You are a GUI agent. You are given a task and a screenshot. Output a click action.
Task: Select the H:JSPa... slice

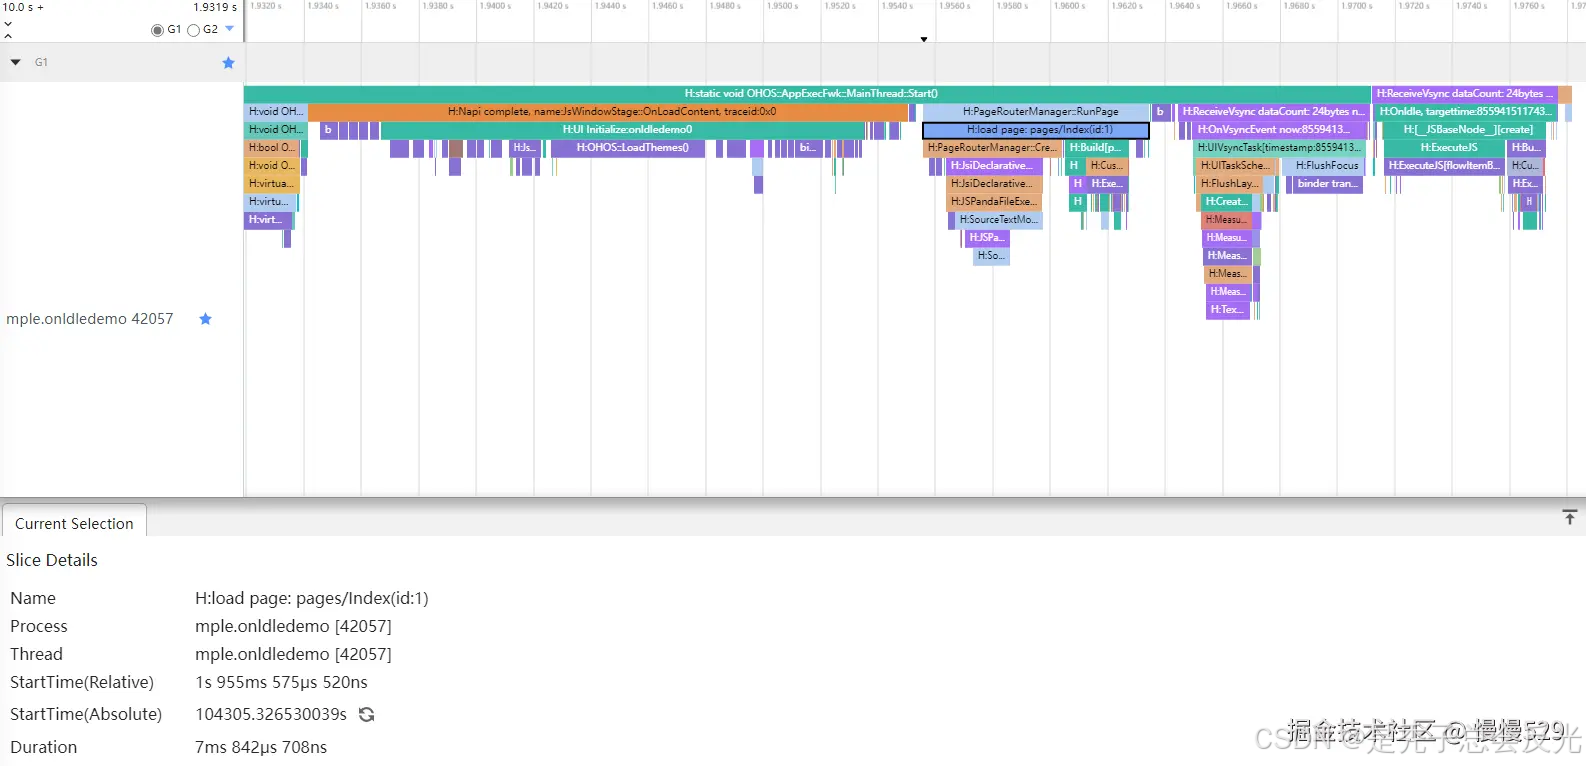coord(987,238)
